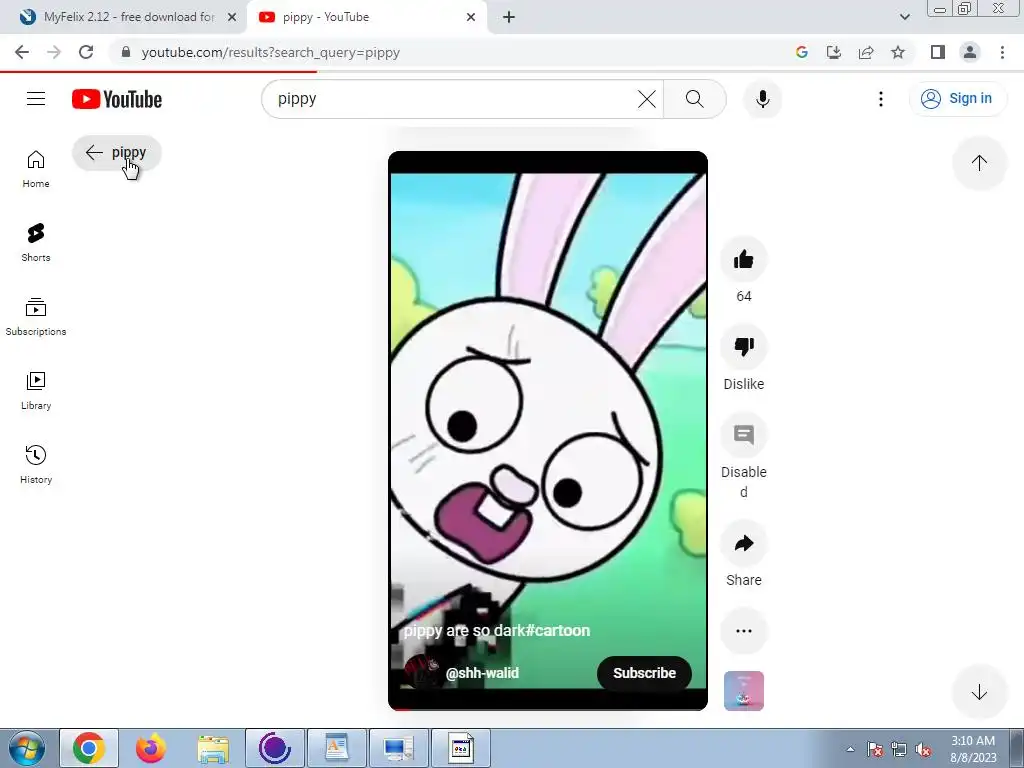
Task: Start voice search with microphone
Action: coord(762,99)
